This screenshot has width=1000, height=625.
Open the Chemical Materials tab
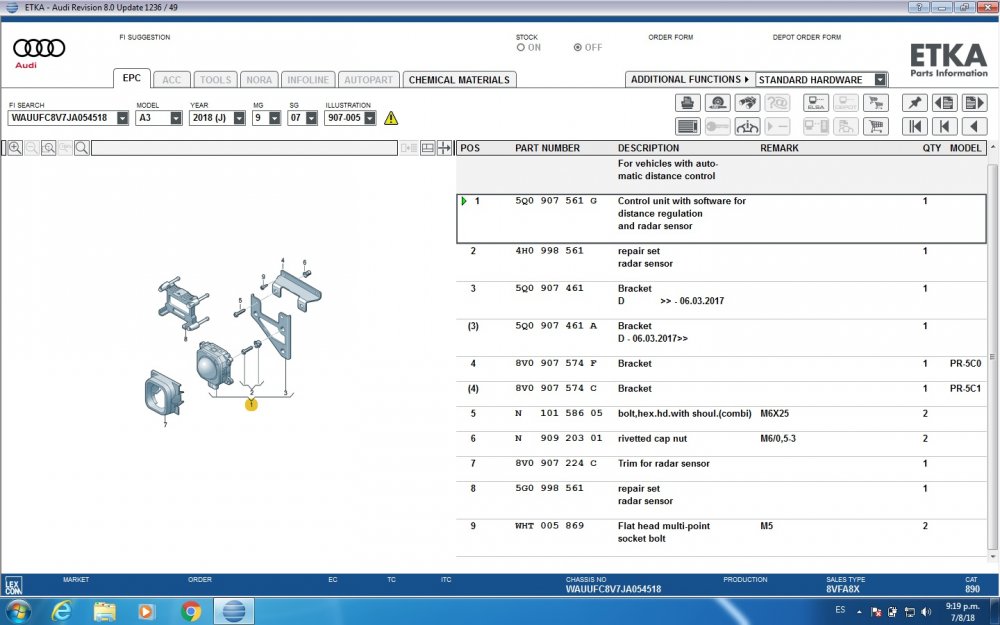[459, 80]
